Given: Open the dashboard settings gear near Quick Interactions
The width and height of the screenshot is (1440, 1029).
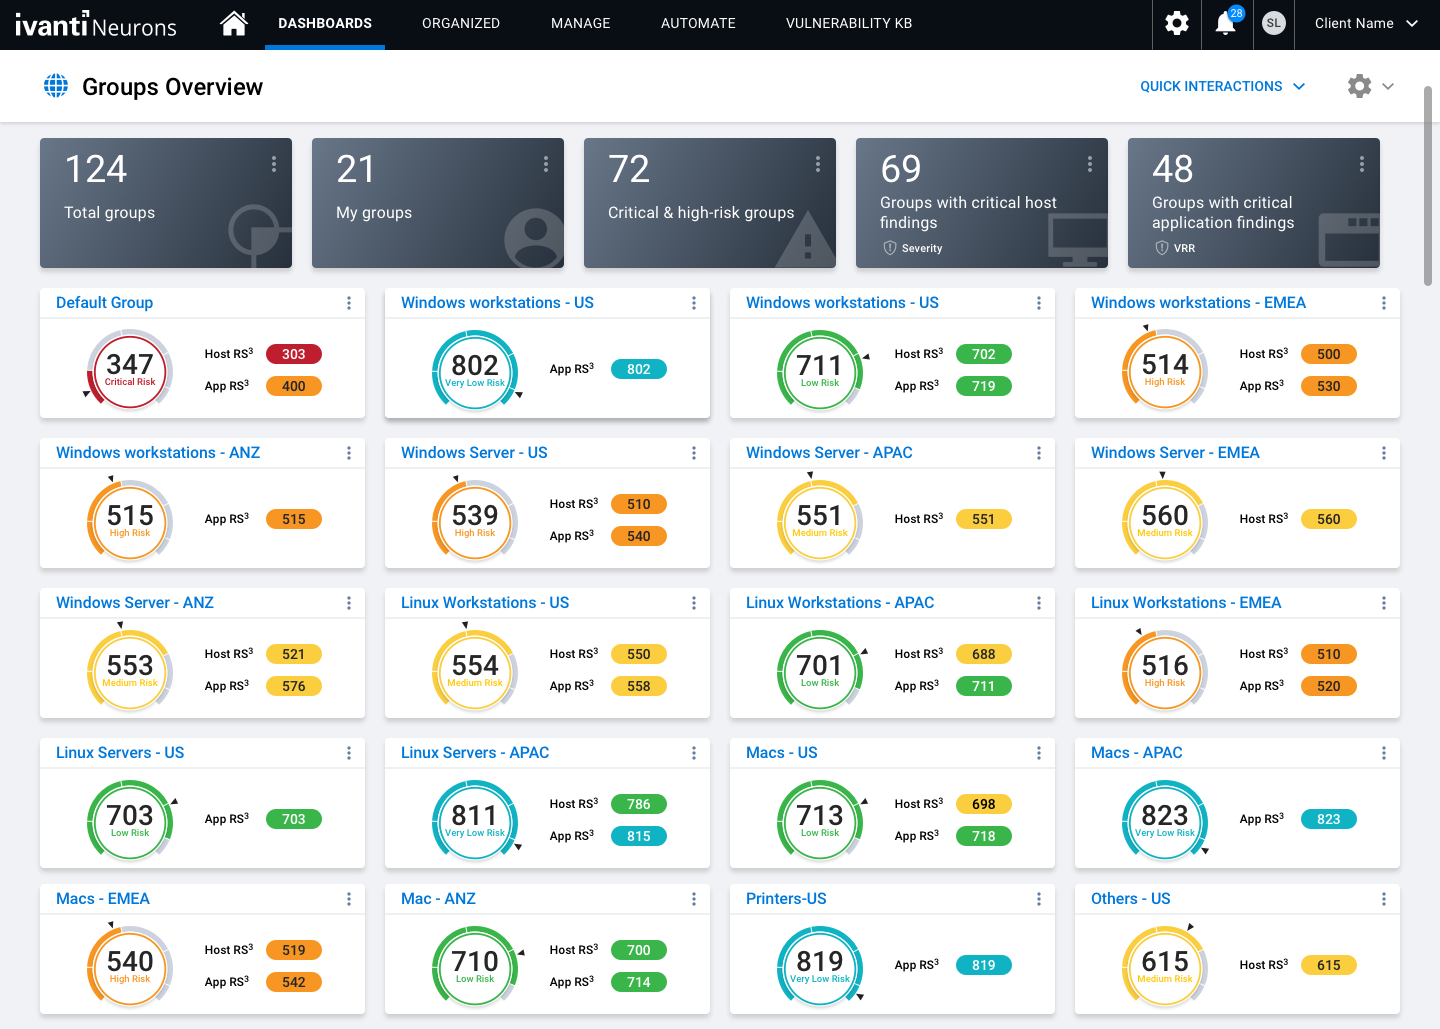Looking at the screenshot, I should (x=1359, y=86).
